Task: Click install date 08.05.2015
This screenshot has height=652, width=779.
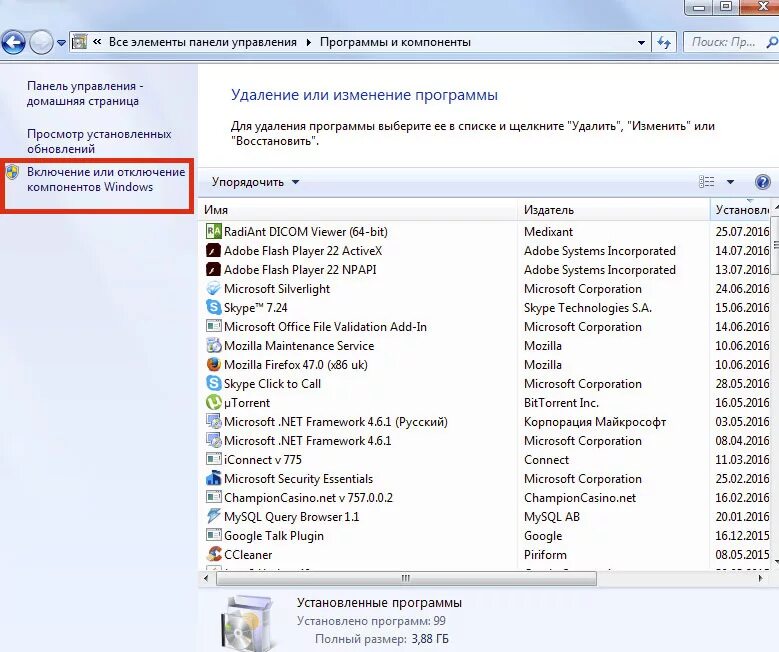Action: coord(742,555)
